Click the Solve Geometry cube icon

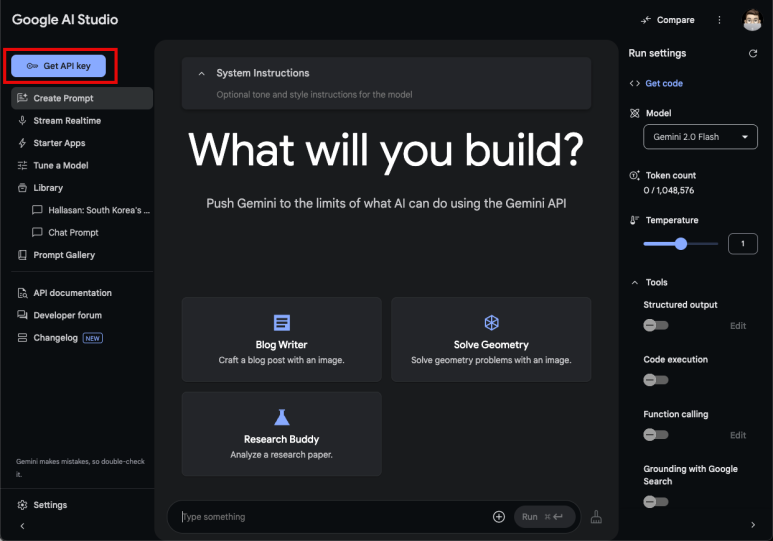(x=492, y=323)
